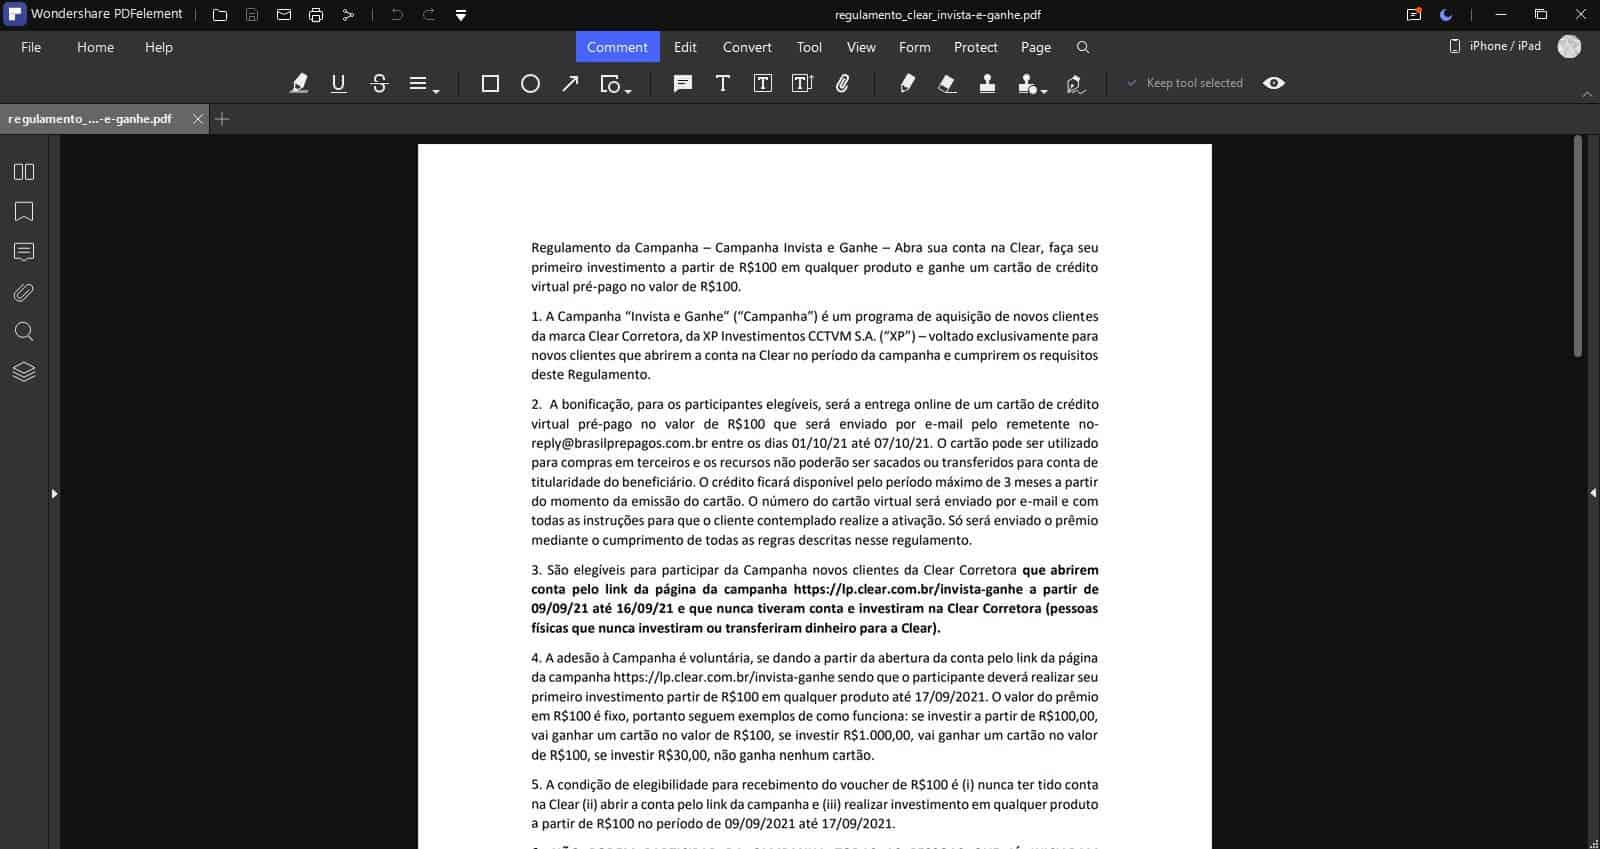1600x849 pixels.
Task: Add a new document tab
Action: (223, 118)
